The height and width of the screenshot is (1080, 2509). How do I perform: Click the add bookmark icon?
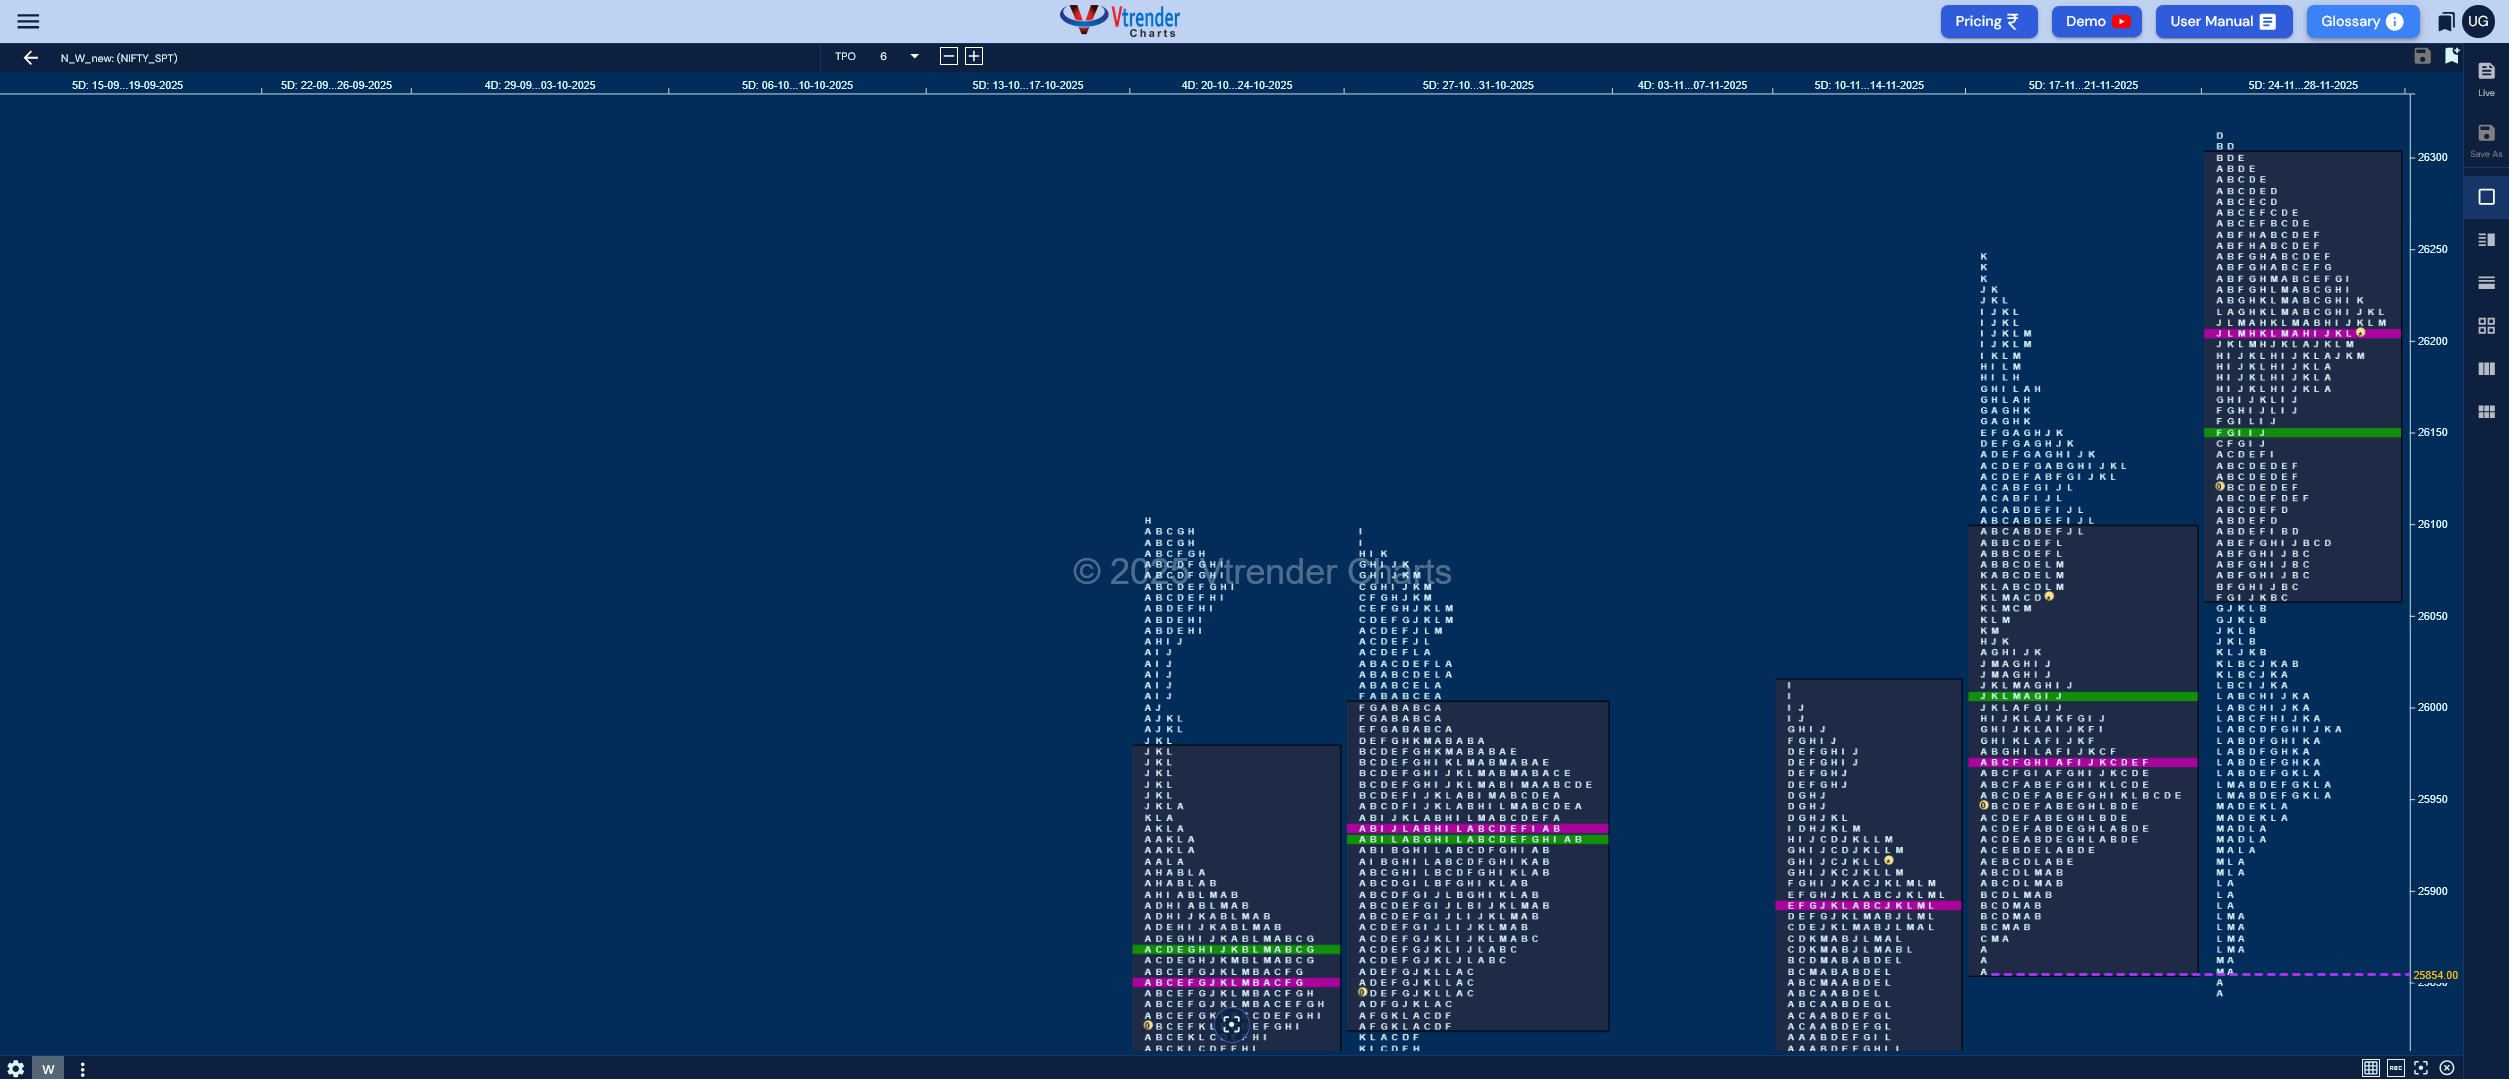tap(2452, 56)
